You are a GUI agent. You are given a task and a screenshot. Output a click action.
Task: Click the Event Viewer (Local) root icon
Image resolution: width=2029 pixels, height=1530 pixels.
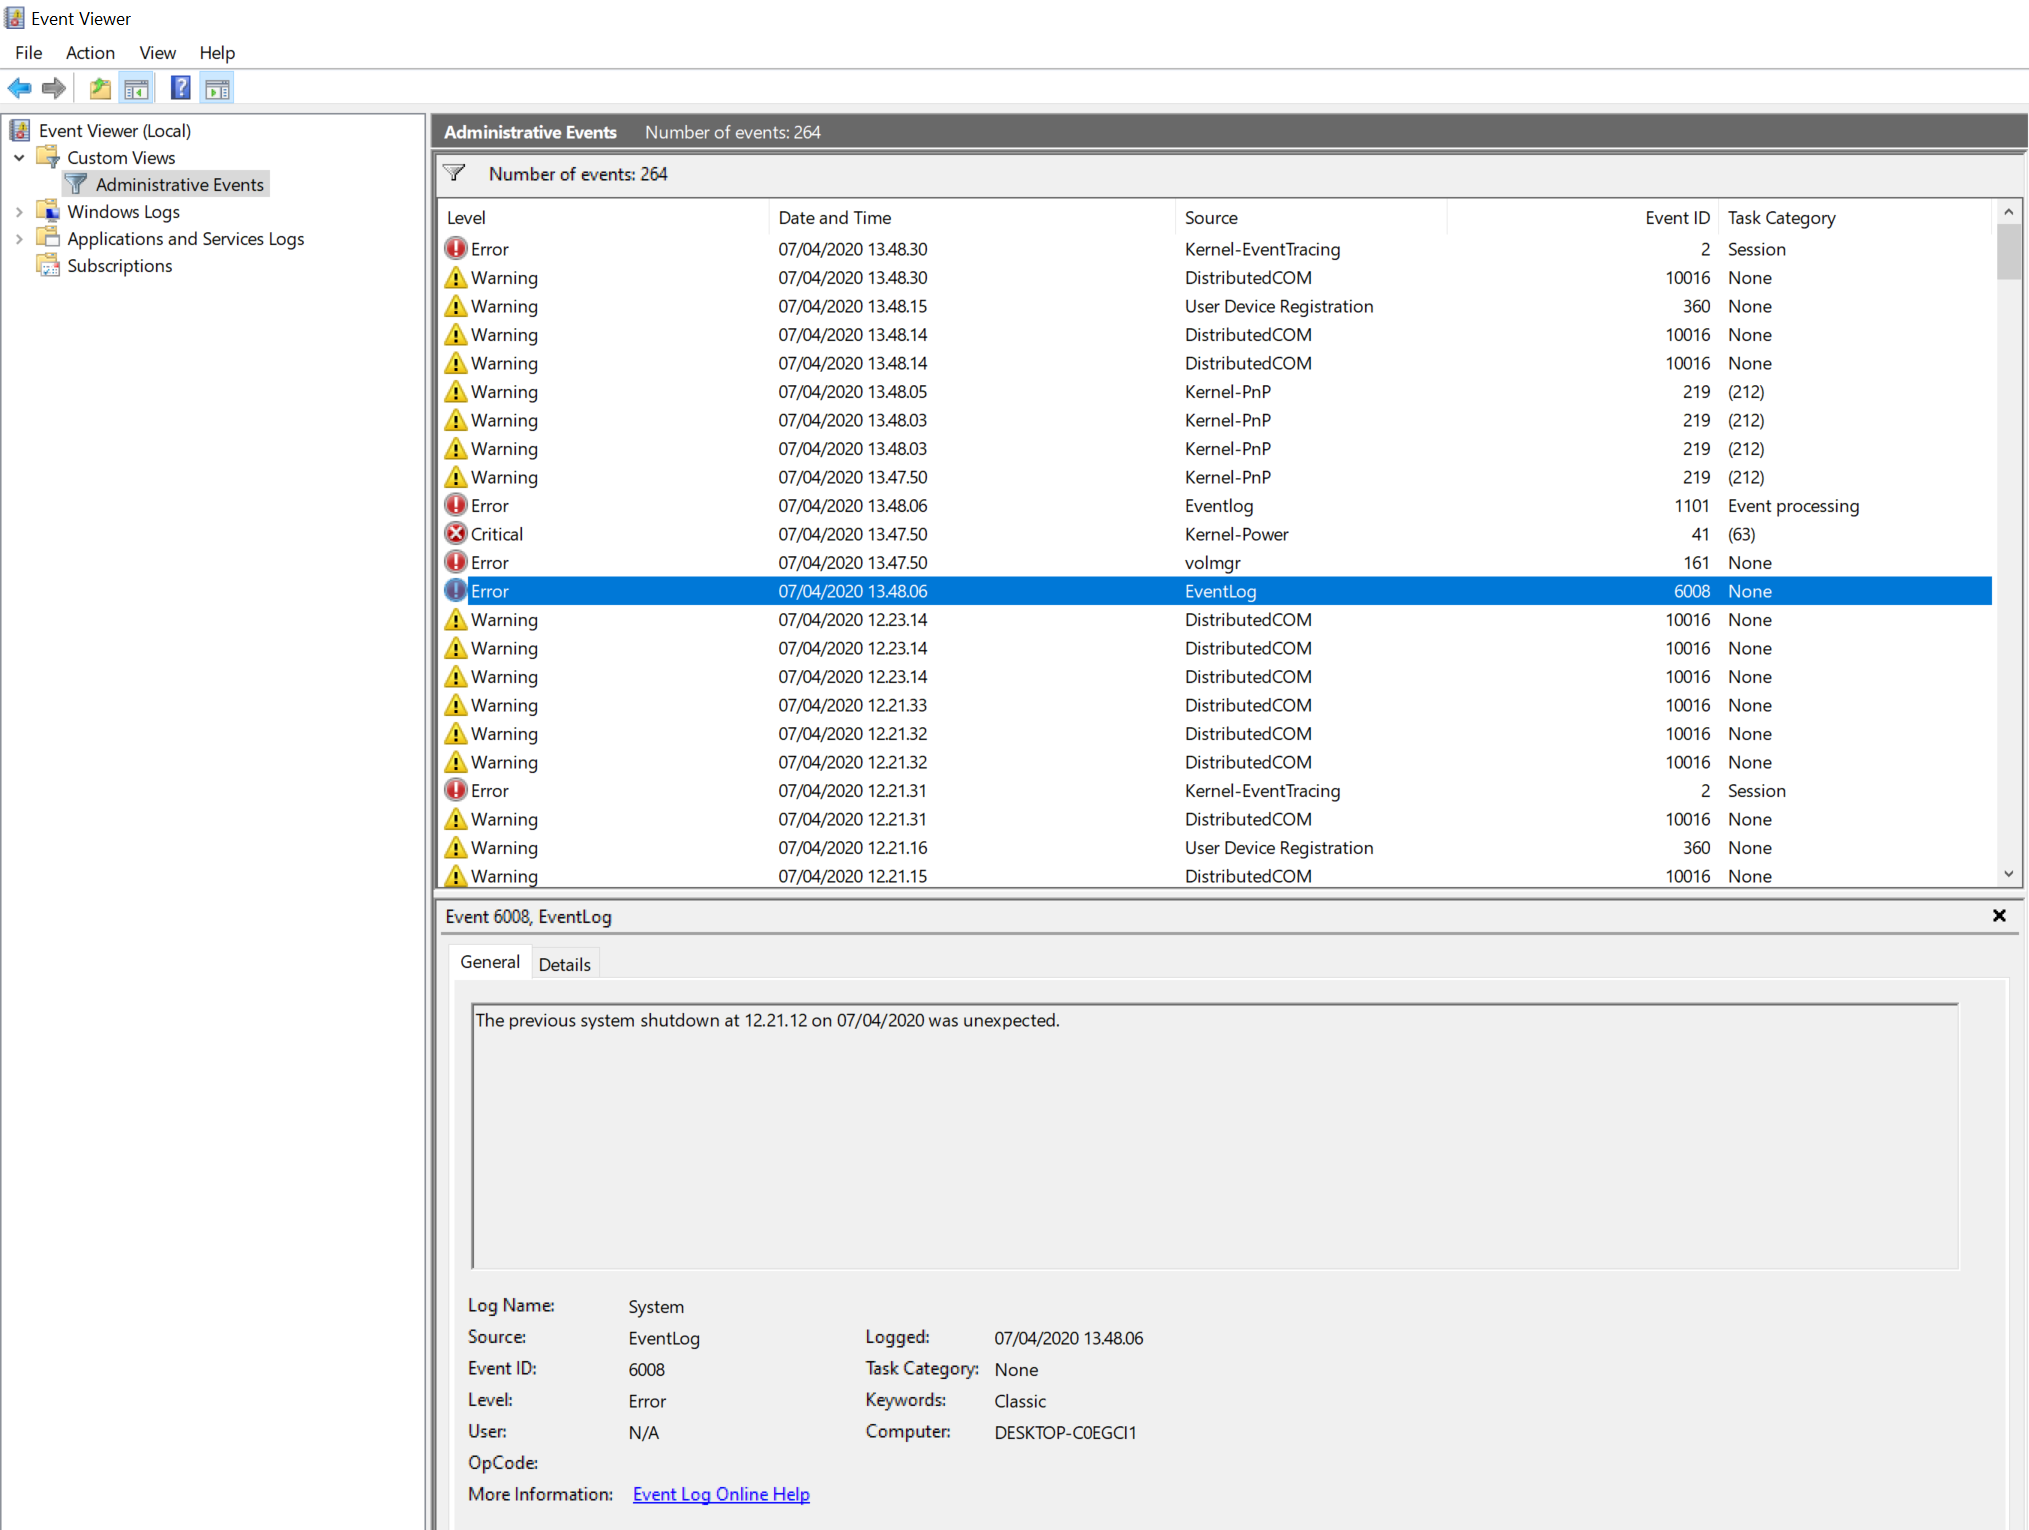pos(20,130)
